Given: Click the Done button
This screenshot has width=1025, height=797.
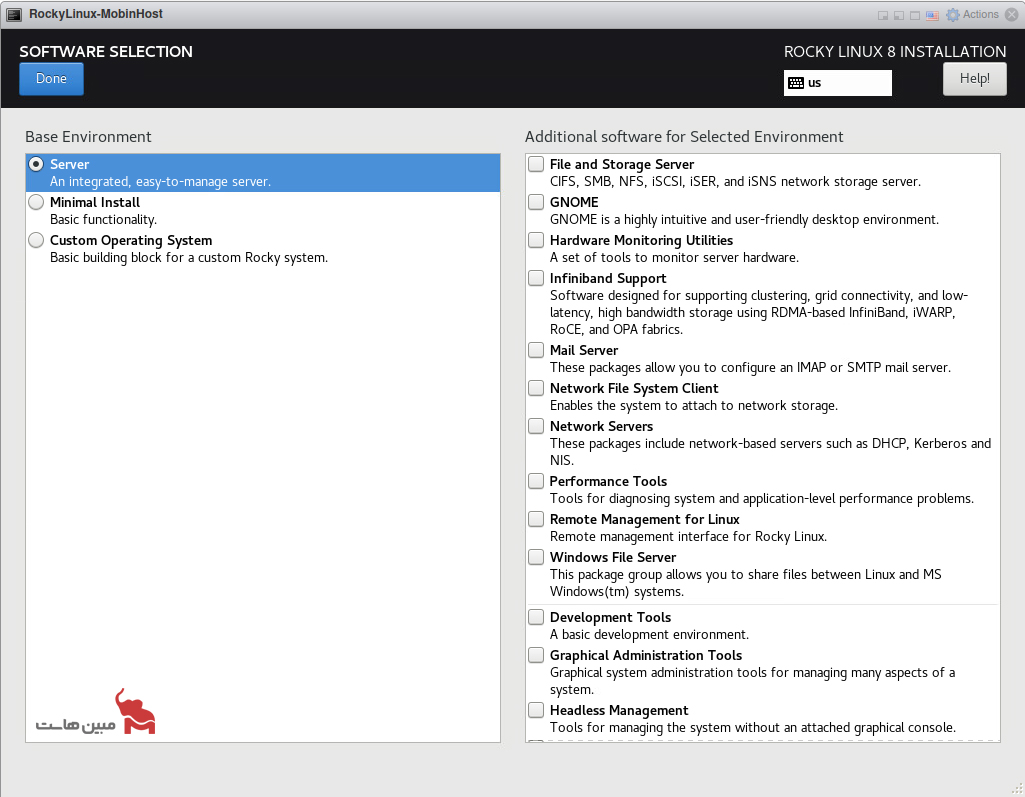Looking at the screenshot, I should (x=51, y=79).
